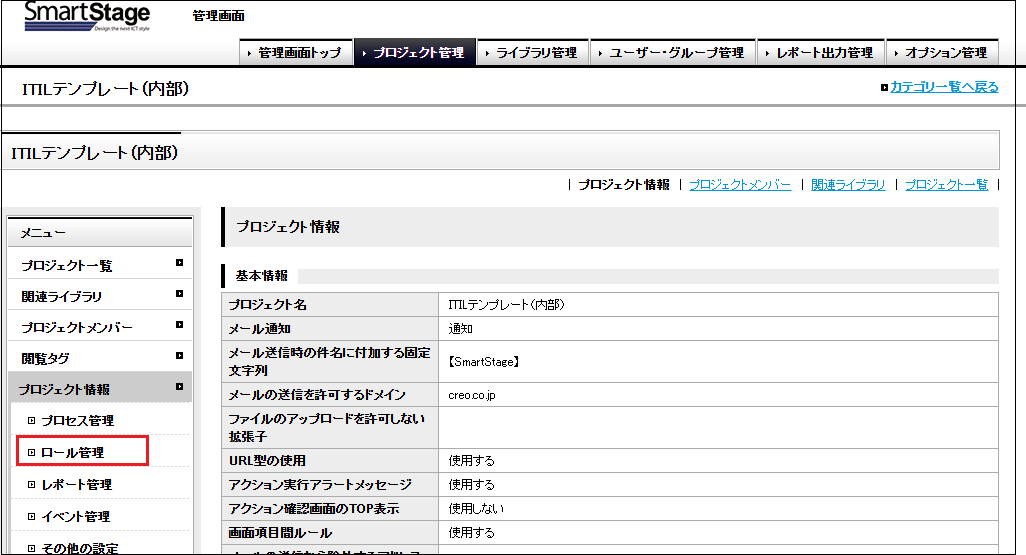1026x555 pixels.
Task: Open ロール管理 submenu item
Action: coord(72,452)
